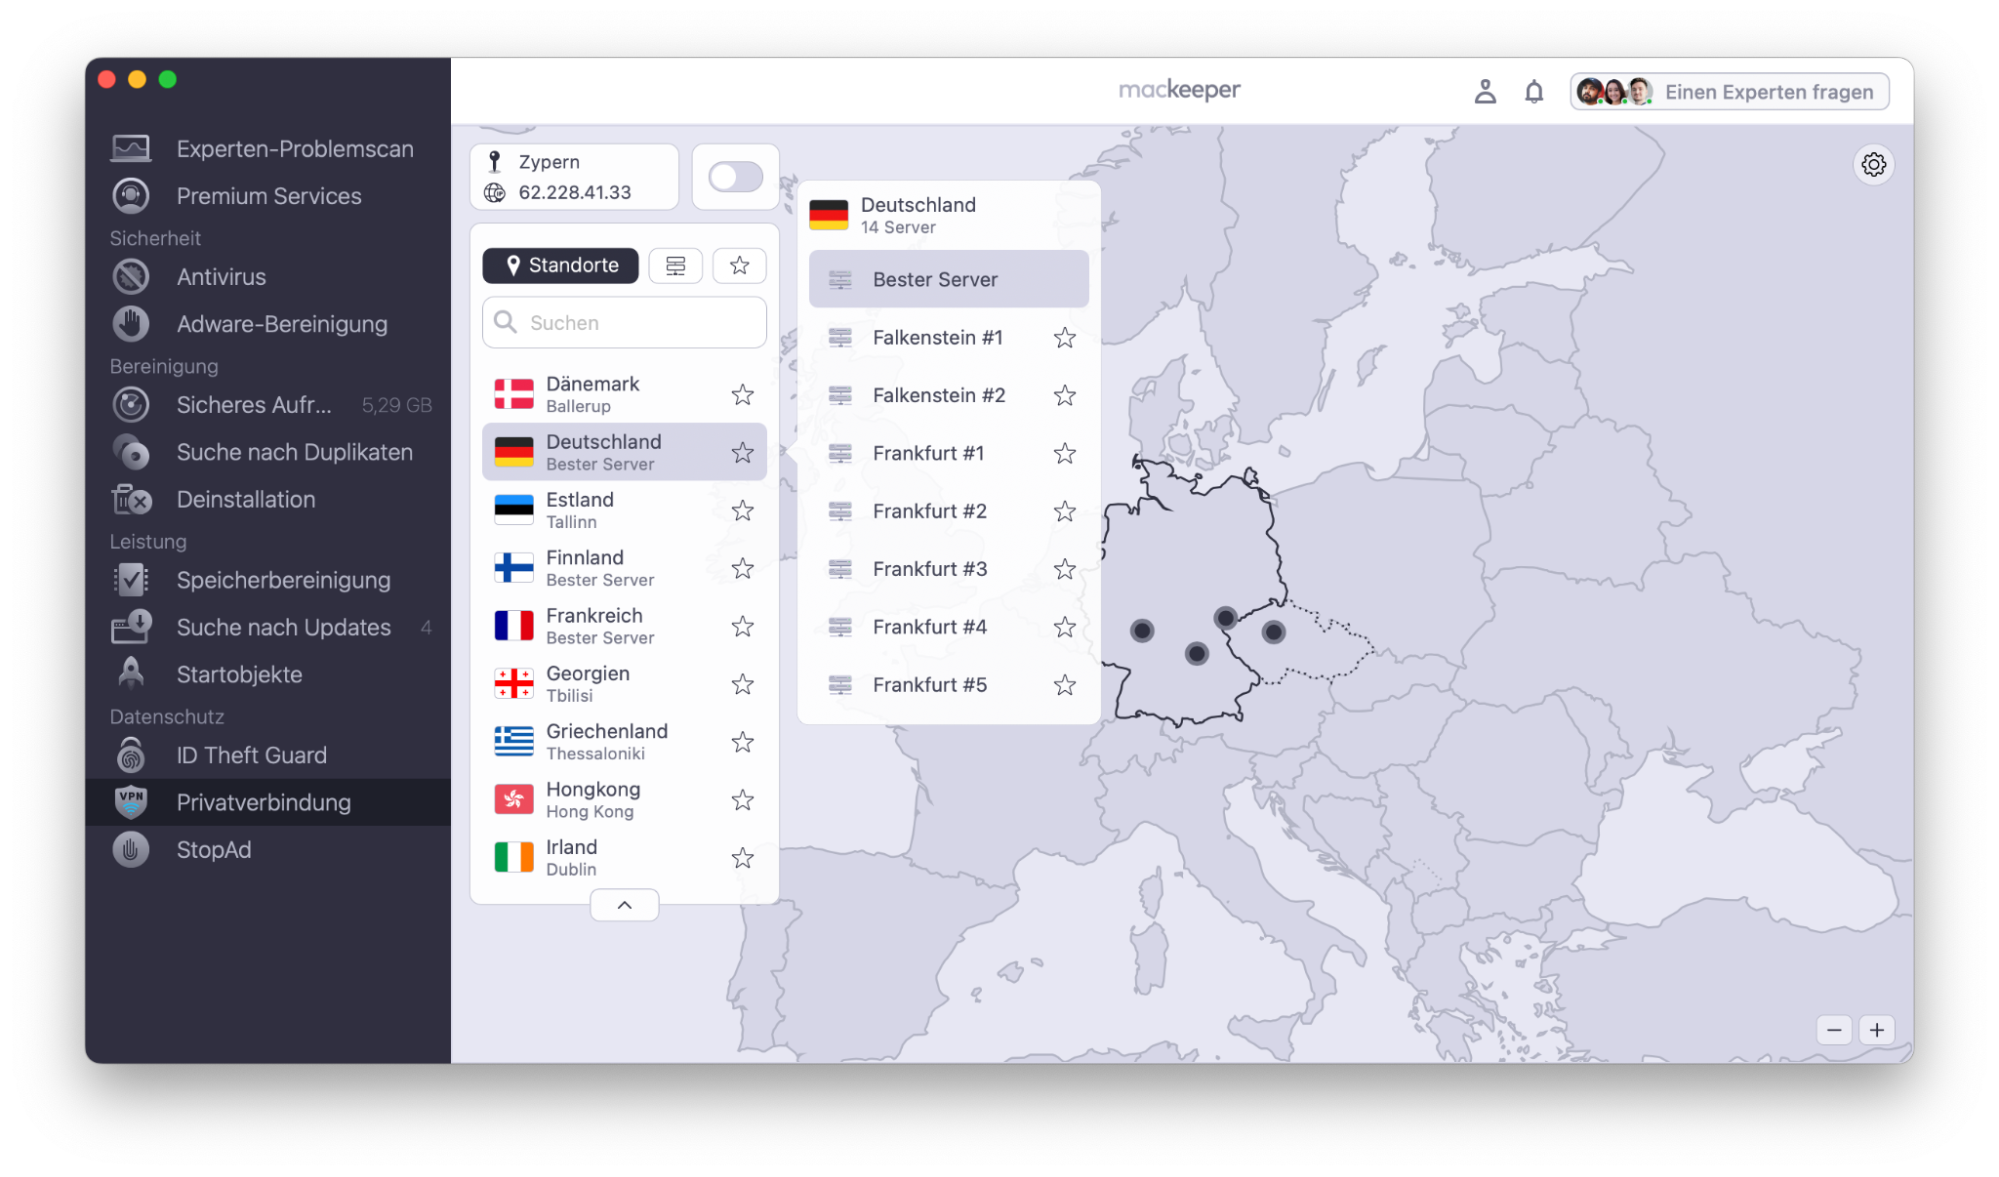1999x1177 pixels.
Task: Open Adware-Bereinigung from the sidebar
Action: point(281,323)
